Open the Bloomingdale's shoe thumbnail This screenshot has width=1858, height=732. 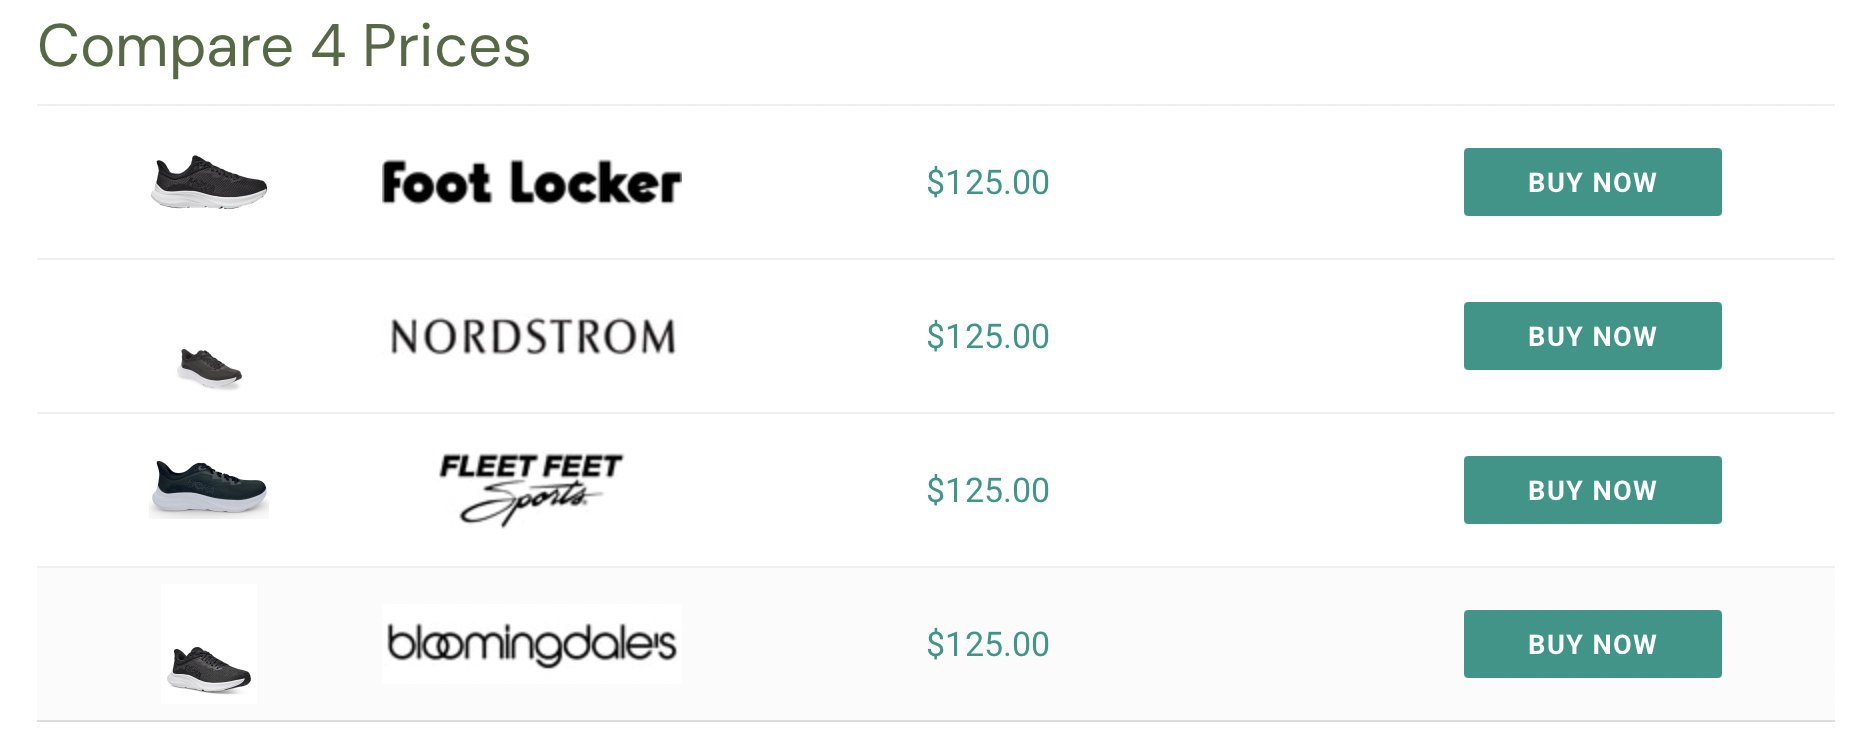[209, 644]
